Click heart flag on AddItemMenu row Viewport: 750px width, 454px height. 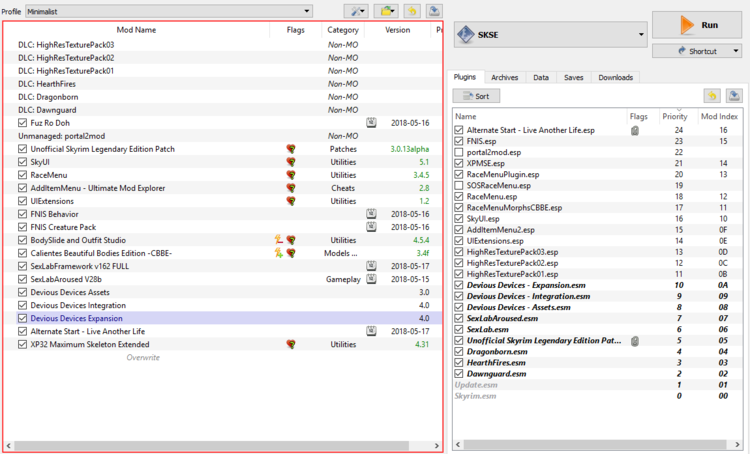[291, 188]
